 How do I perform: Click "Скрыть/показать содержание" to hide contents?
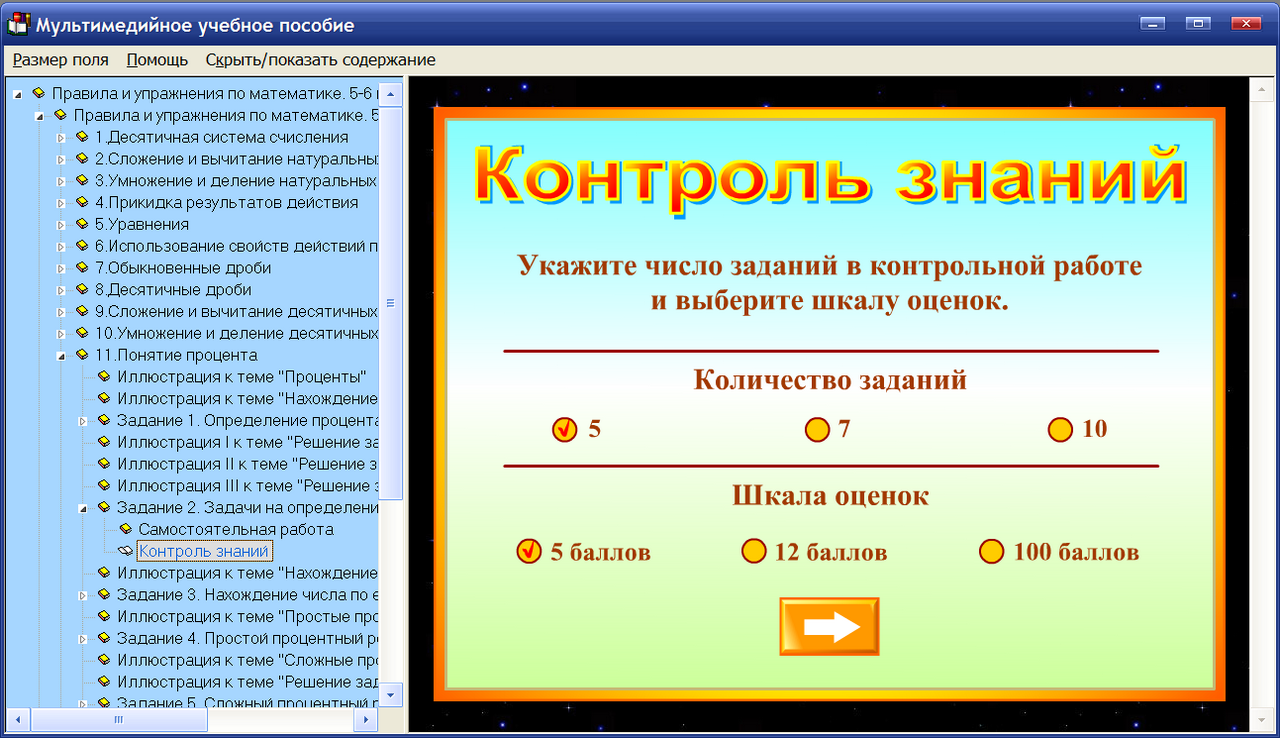click(x=318, y=60)
